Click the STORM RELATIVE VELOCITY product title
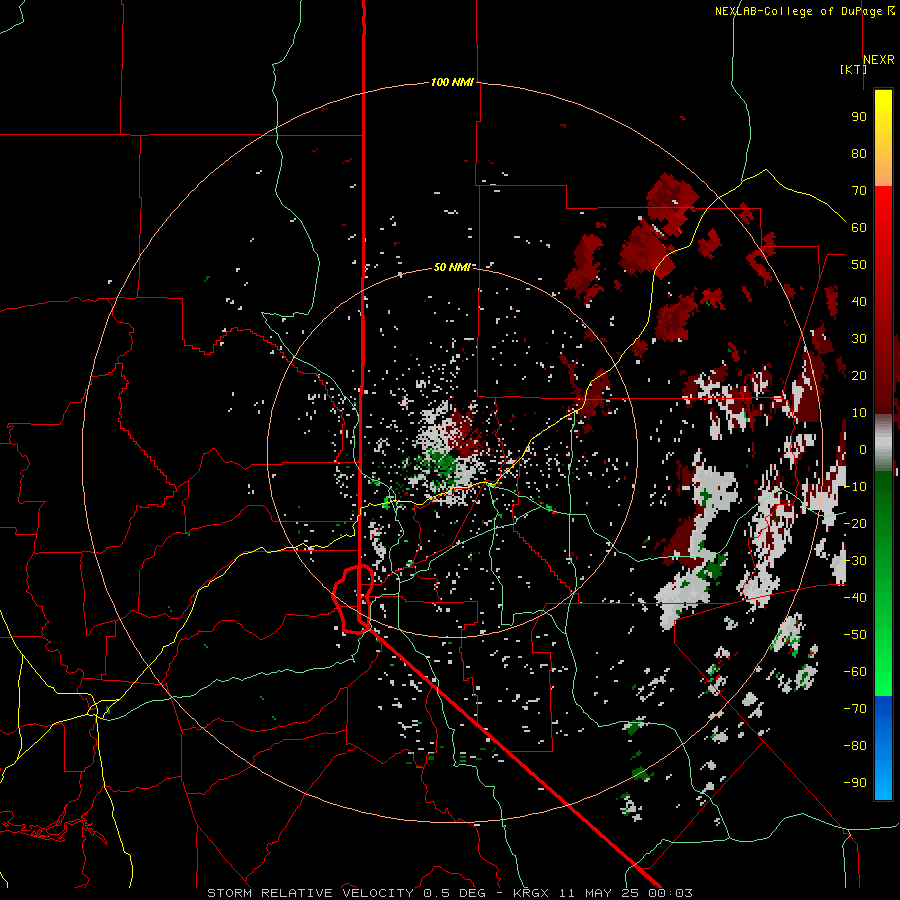 [x=313, y=893]
